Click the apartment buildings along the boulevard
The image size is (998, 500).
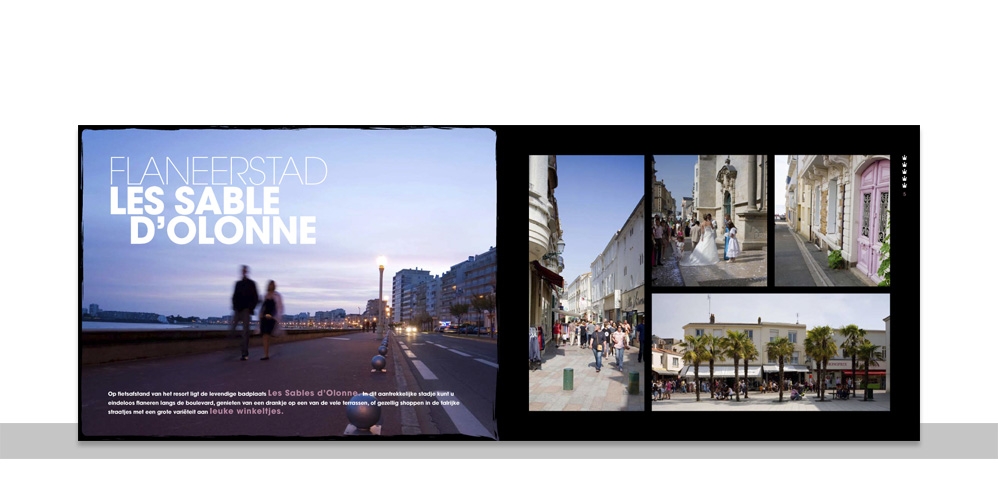(445, 285)
